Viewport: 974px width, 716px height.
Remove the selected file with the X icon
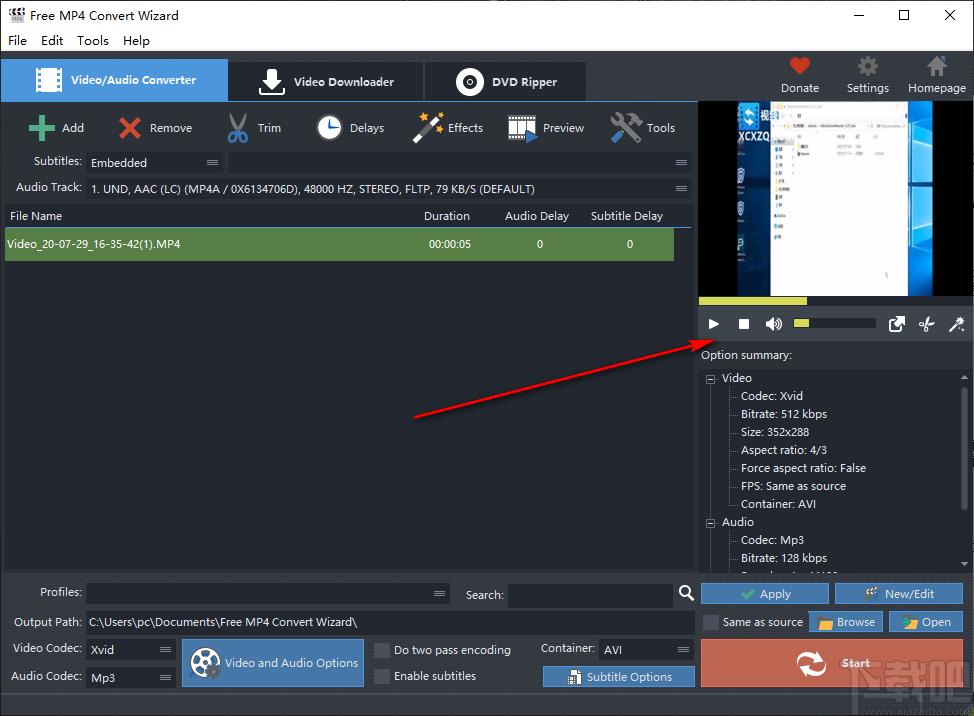click(x=130, y=128)
